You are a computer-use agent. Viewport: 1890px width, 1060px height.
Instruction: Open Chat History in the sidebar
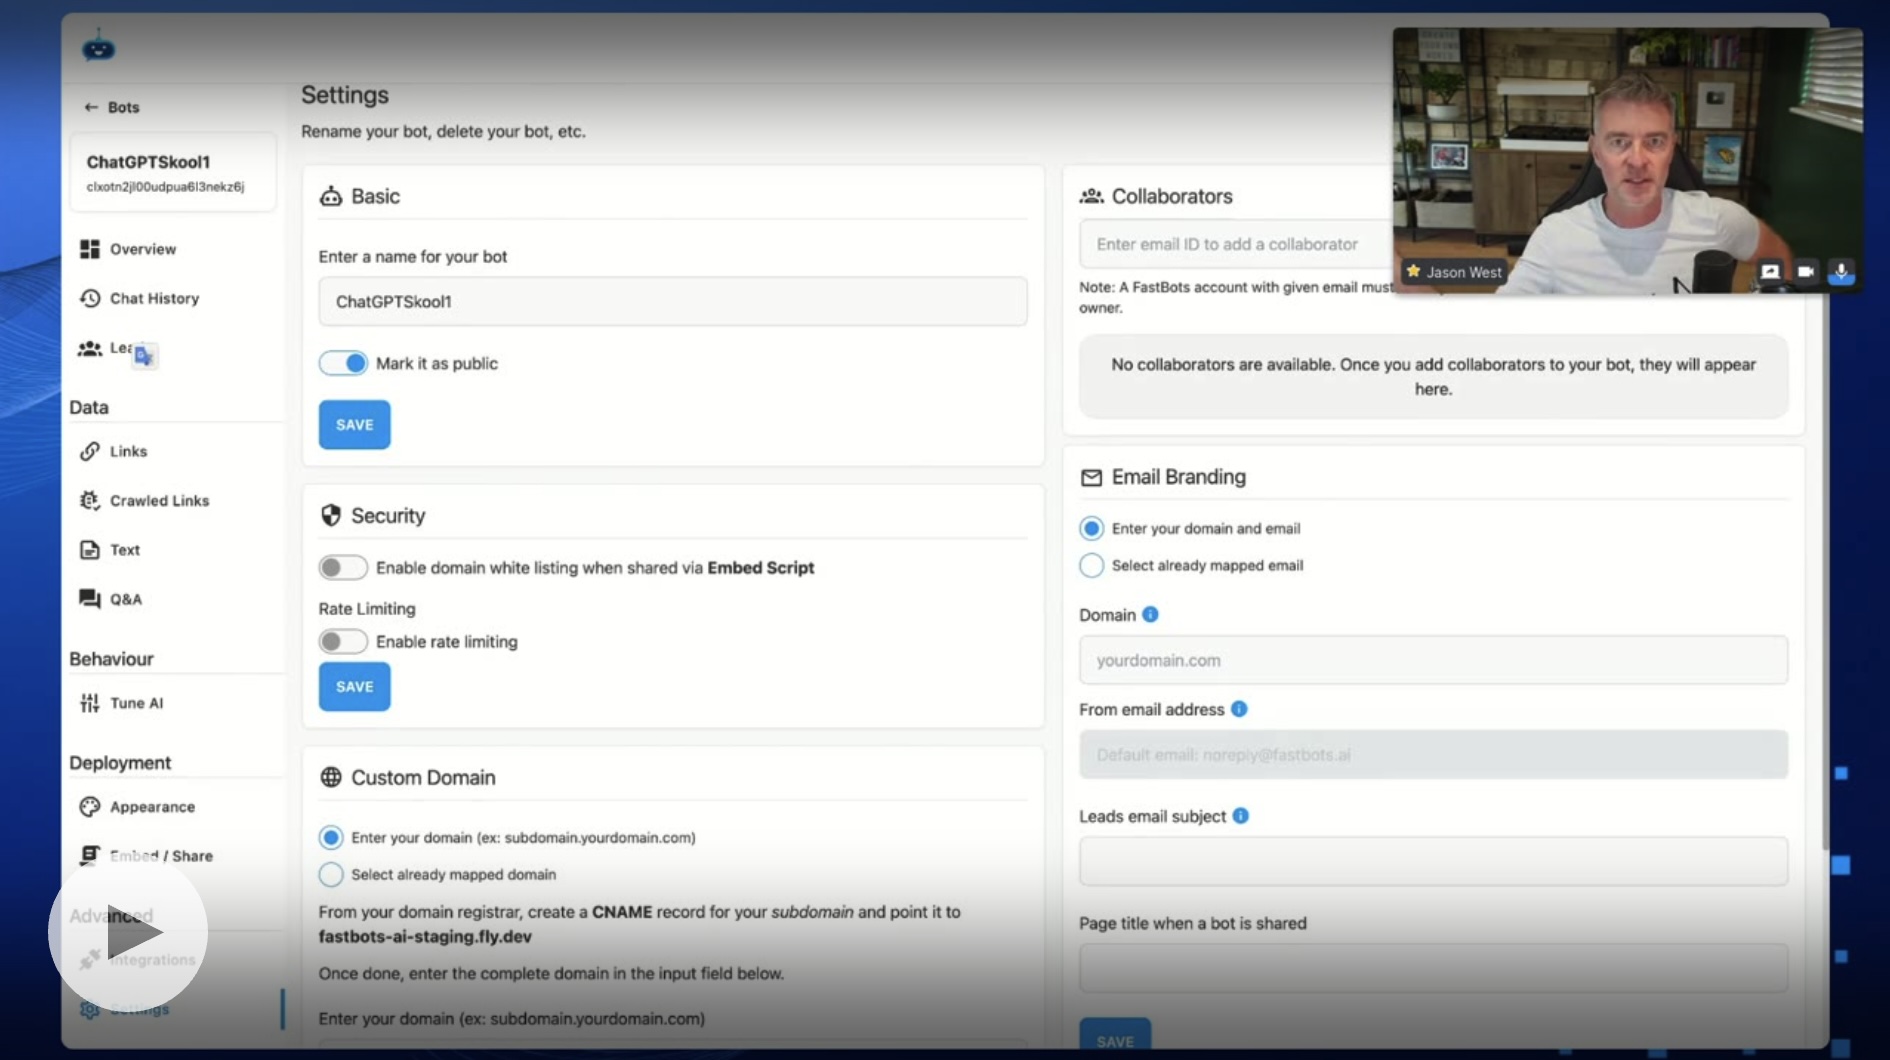(150, 298)
